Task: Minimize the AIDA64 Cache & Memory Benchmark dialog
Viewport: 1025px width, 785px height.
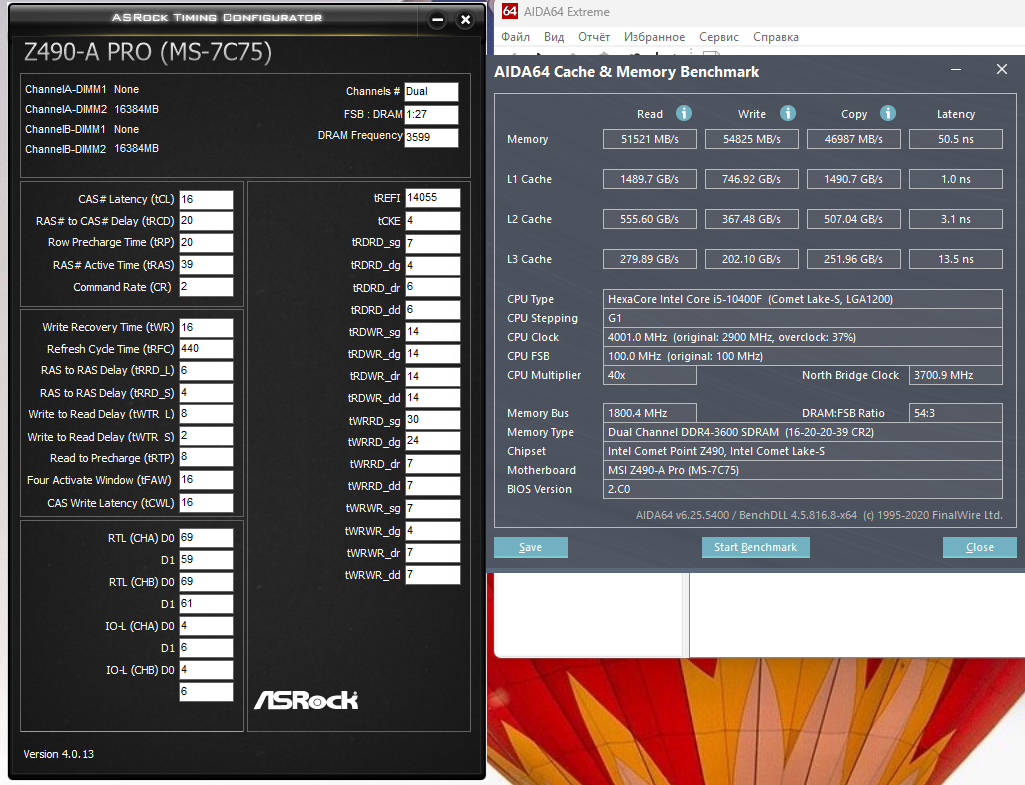Action: [956, 69]
